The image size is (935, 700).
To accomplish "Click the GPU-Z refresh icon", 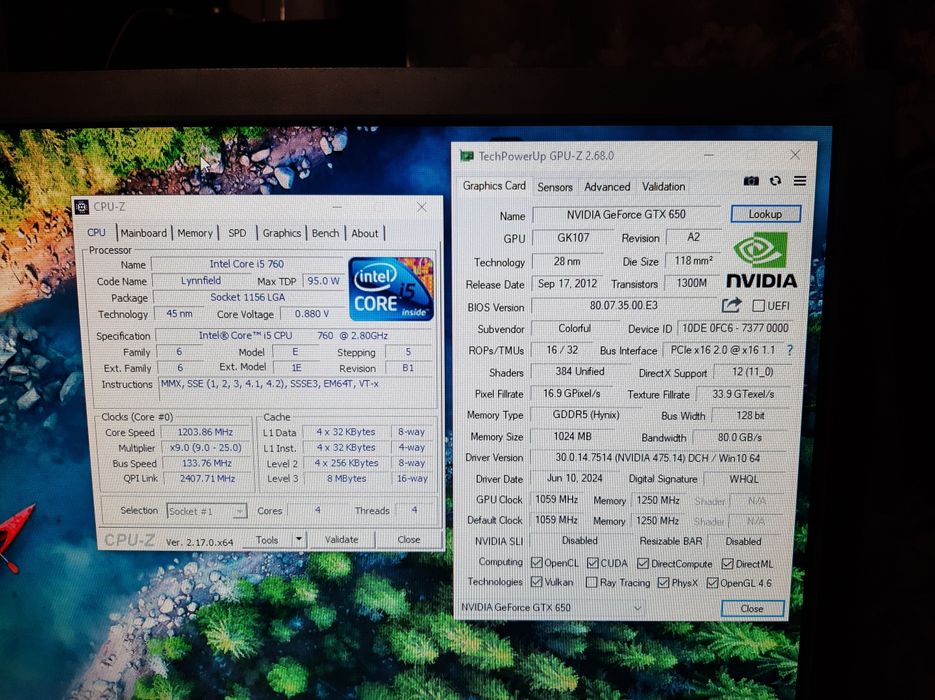I will point(775,181).
